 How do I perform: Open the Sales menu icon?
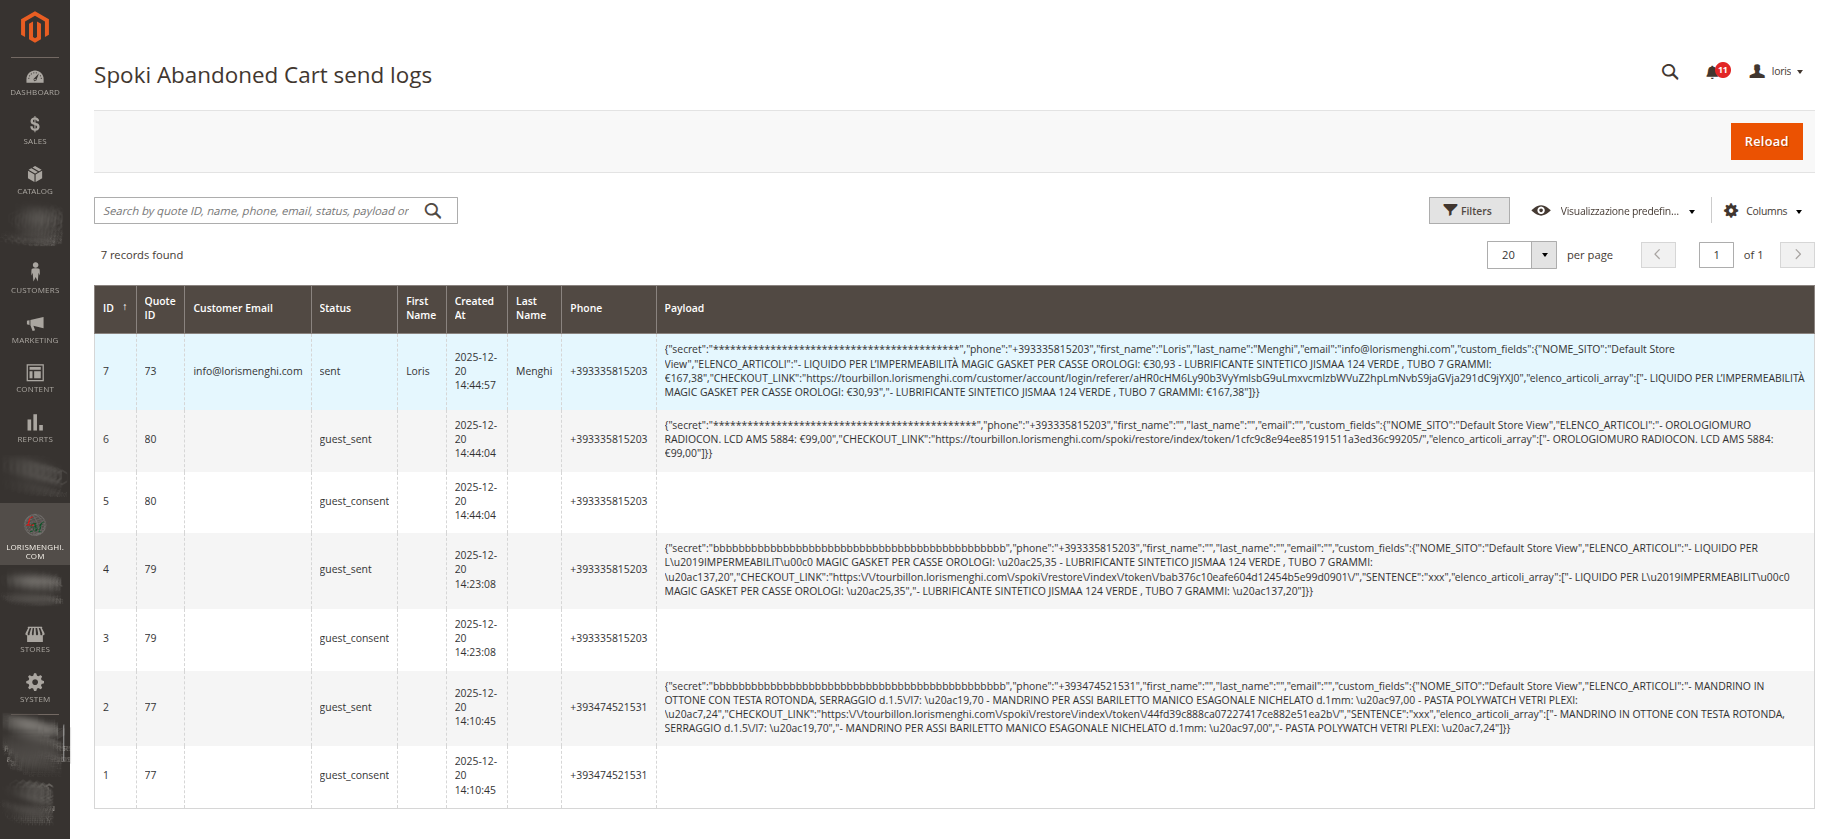click(35, 130)
